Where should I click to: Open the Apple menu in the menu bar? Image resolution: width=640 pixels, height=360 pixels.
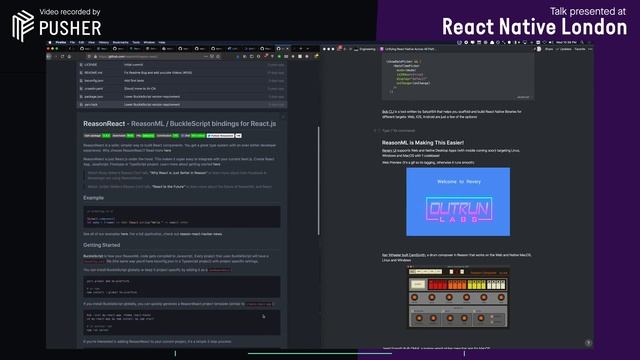pos(50,42)
